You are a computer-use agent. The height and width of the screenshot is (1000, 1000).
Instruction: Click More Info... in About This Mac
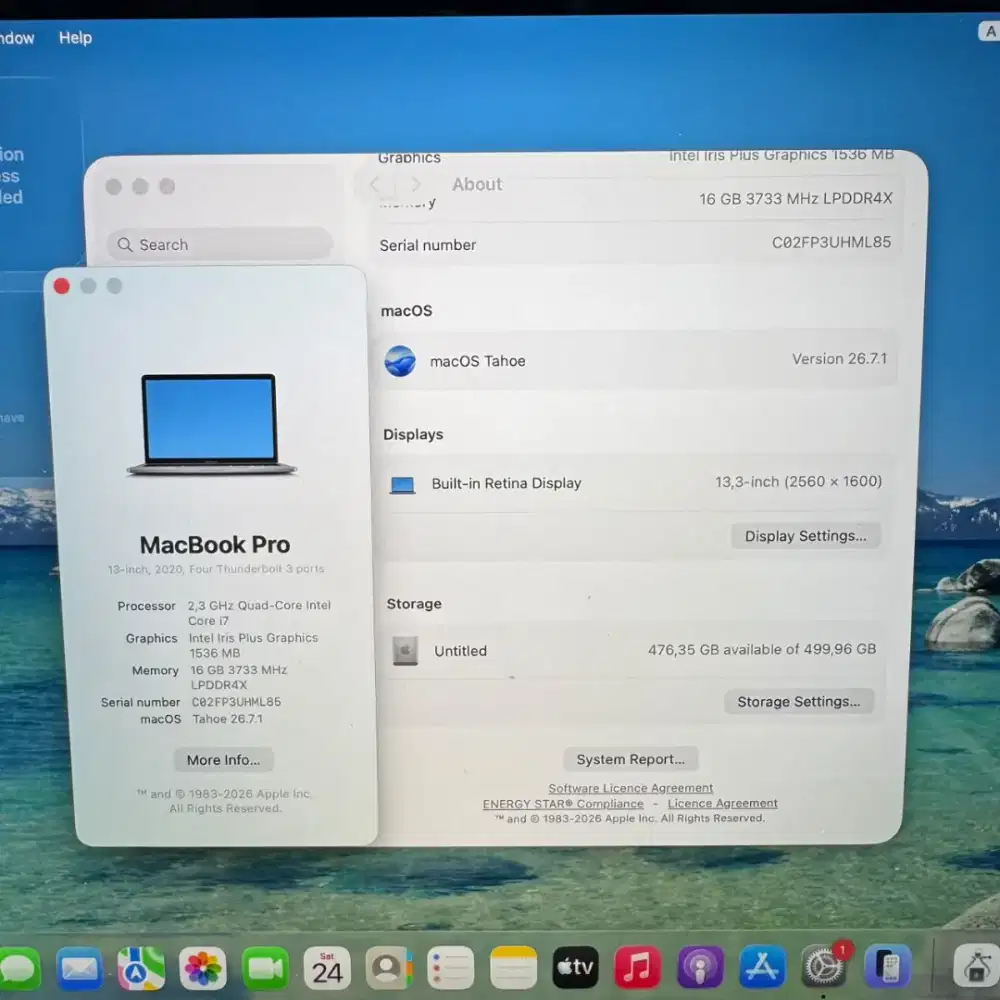click(x=223, y=760)
